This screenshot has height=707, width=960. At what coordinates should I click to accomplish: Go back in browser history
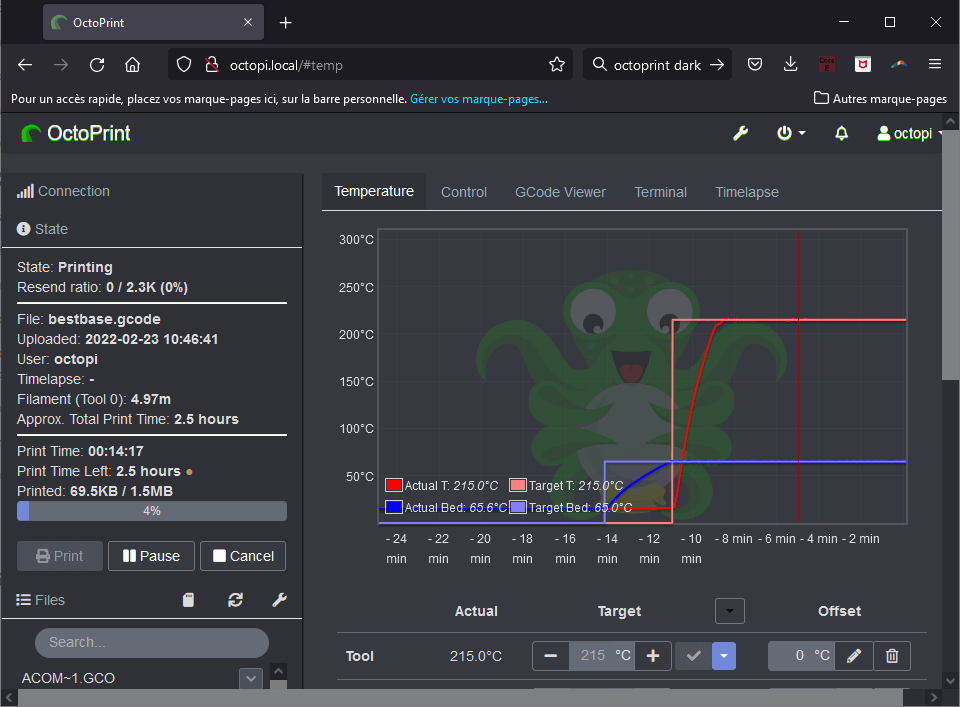(25, 65)
